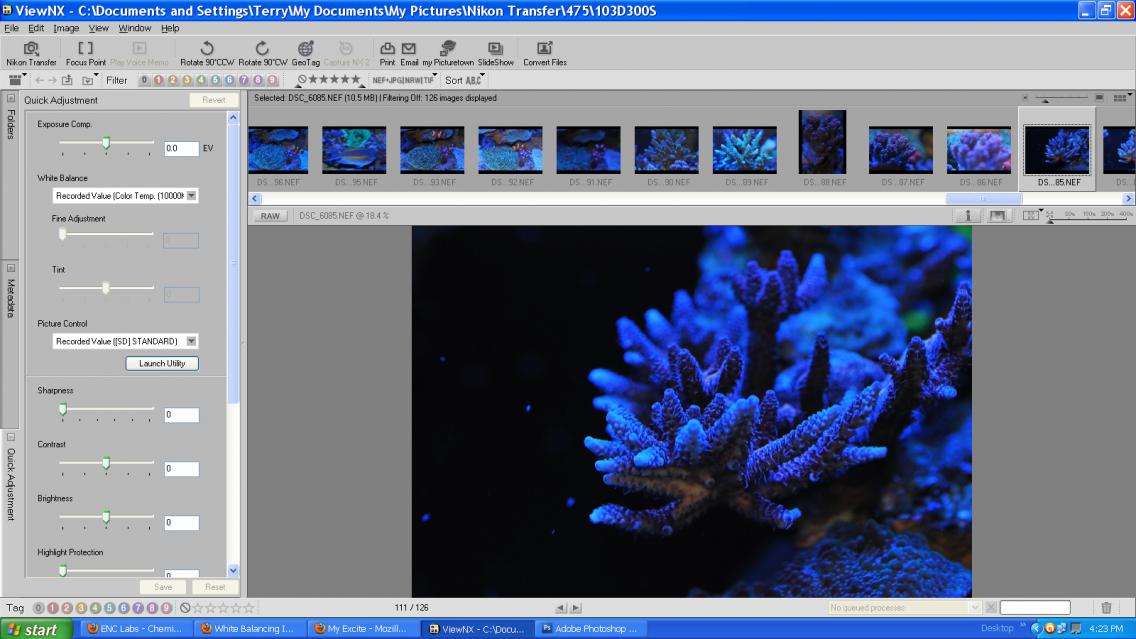The height and width of the screenshot is (639, 1136).
Task: Open the GeoTag tool
Action: 306,54
